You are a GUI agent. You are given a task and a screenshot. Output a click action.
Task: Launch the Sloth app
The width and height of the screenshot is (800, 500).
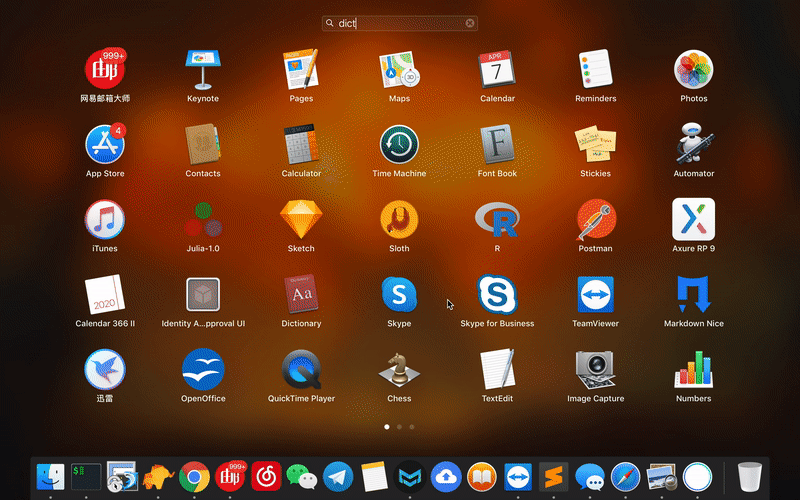click(x=399, y=219)
